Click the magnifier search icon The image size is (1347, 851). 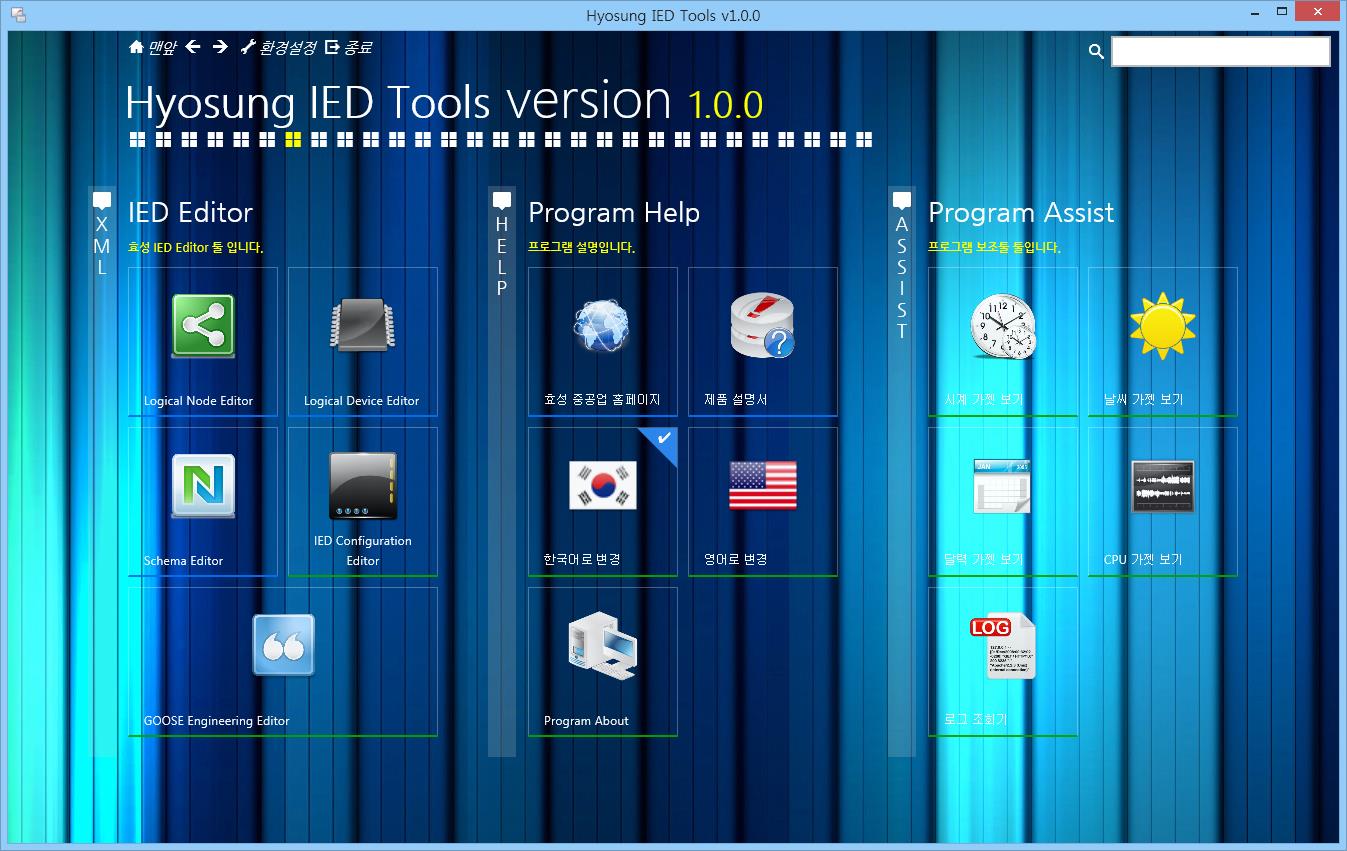pos(1096,52)
